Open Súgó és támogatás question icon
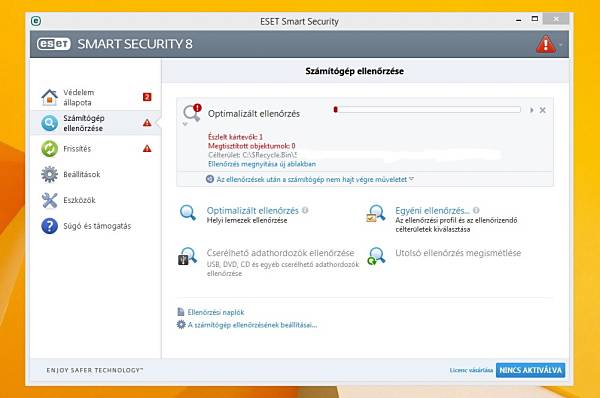Viewport: 600px width, 398px height. point(49,226)
